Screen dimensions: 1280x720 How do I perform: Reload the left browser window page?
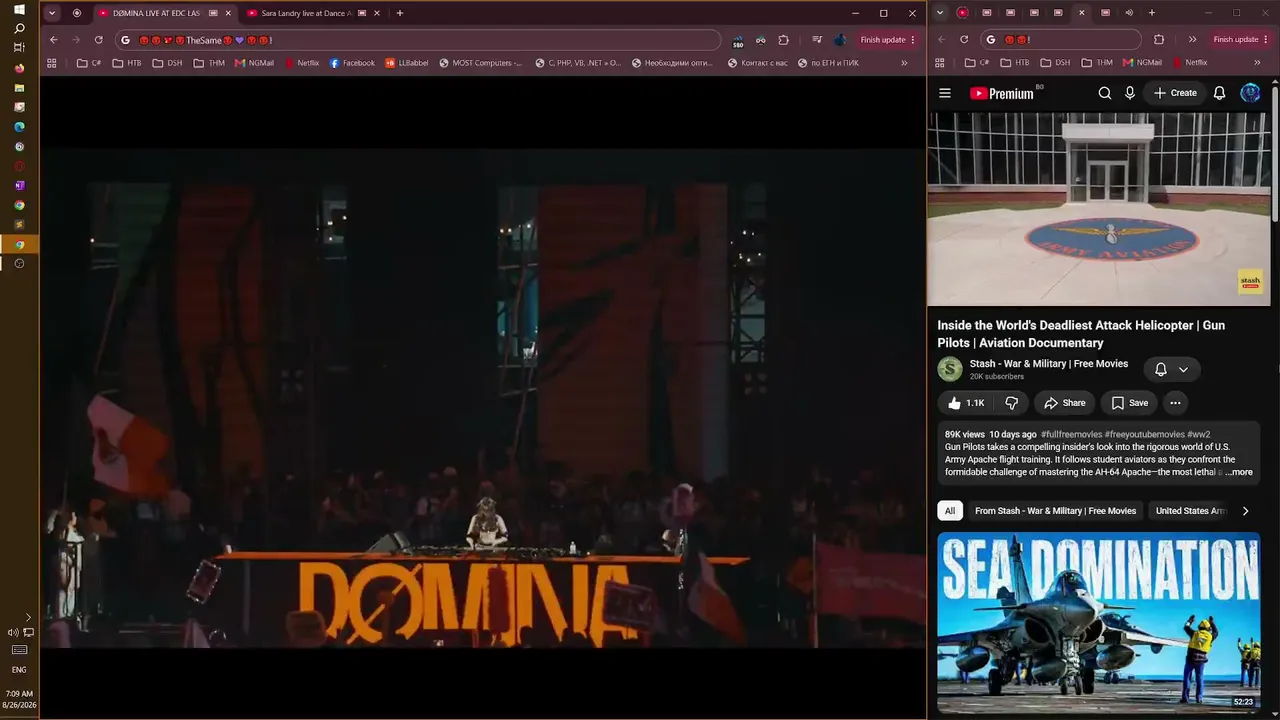[98, 40]
